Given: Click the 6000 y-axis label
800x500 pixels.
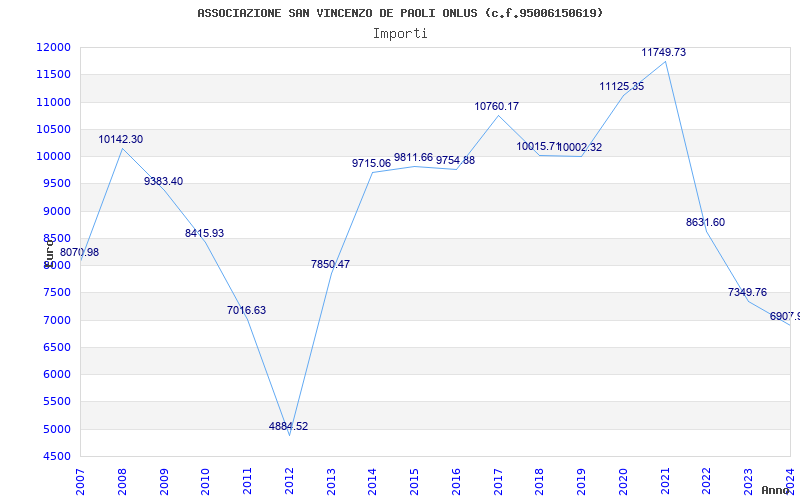Looking at the screenshot, I should tap(56, 374).
